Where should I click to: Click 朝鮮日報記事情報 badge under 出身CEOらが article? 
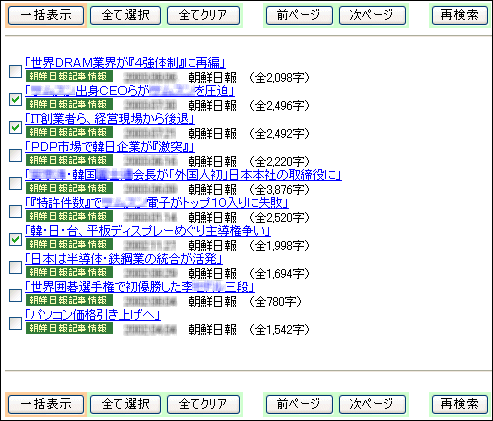click(x=69, y=104)
